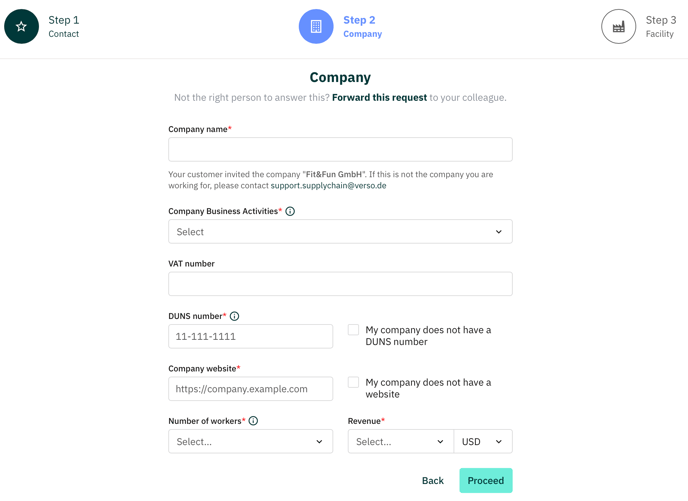Open the 'Forward this request' link
Viewport: 688px width, 501px height.
coord(379,97)
